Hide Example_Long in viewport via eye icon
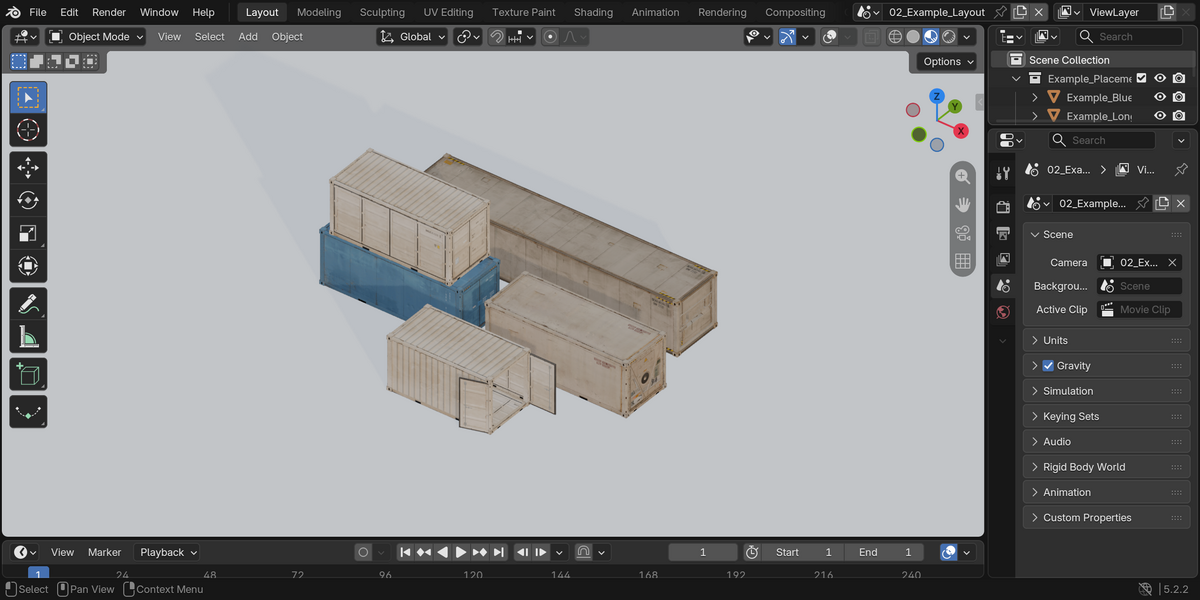 pyautogui.click(x=1160, y=116)
